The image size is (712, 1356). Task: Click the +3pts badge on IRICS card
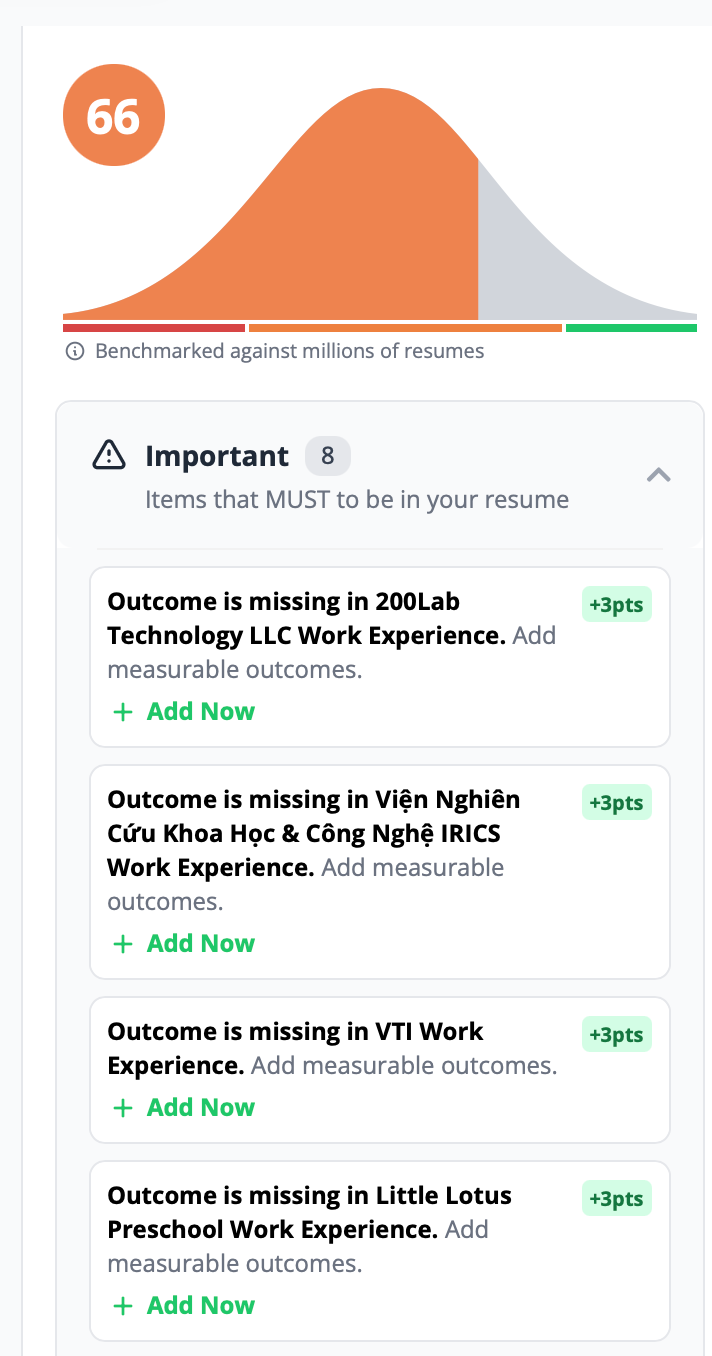tap(616, 803)
